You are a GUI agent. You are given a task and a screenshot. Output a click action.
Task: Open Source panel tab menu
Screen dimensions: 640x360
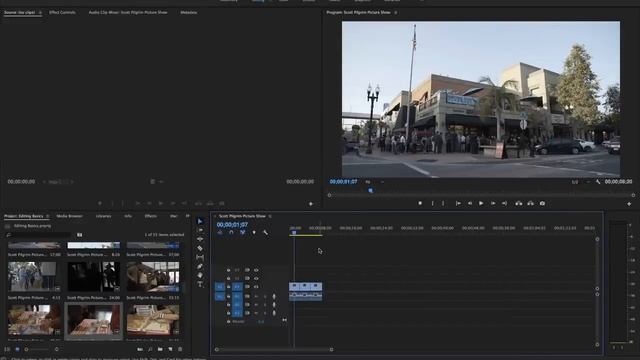[x=40, y=13]
